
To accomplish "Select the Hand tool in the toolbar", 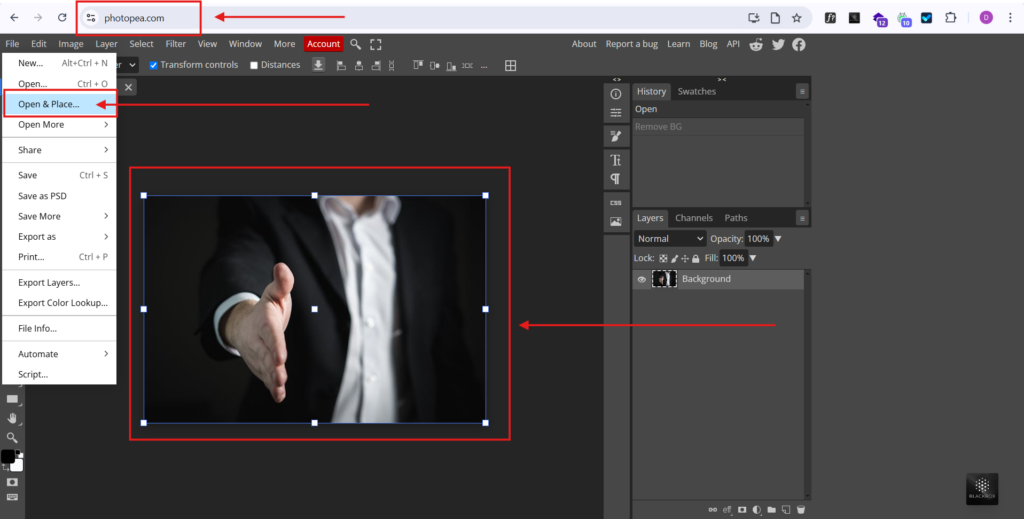I will [12, 418].
